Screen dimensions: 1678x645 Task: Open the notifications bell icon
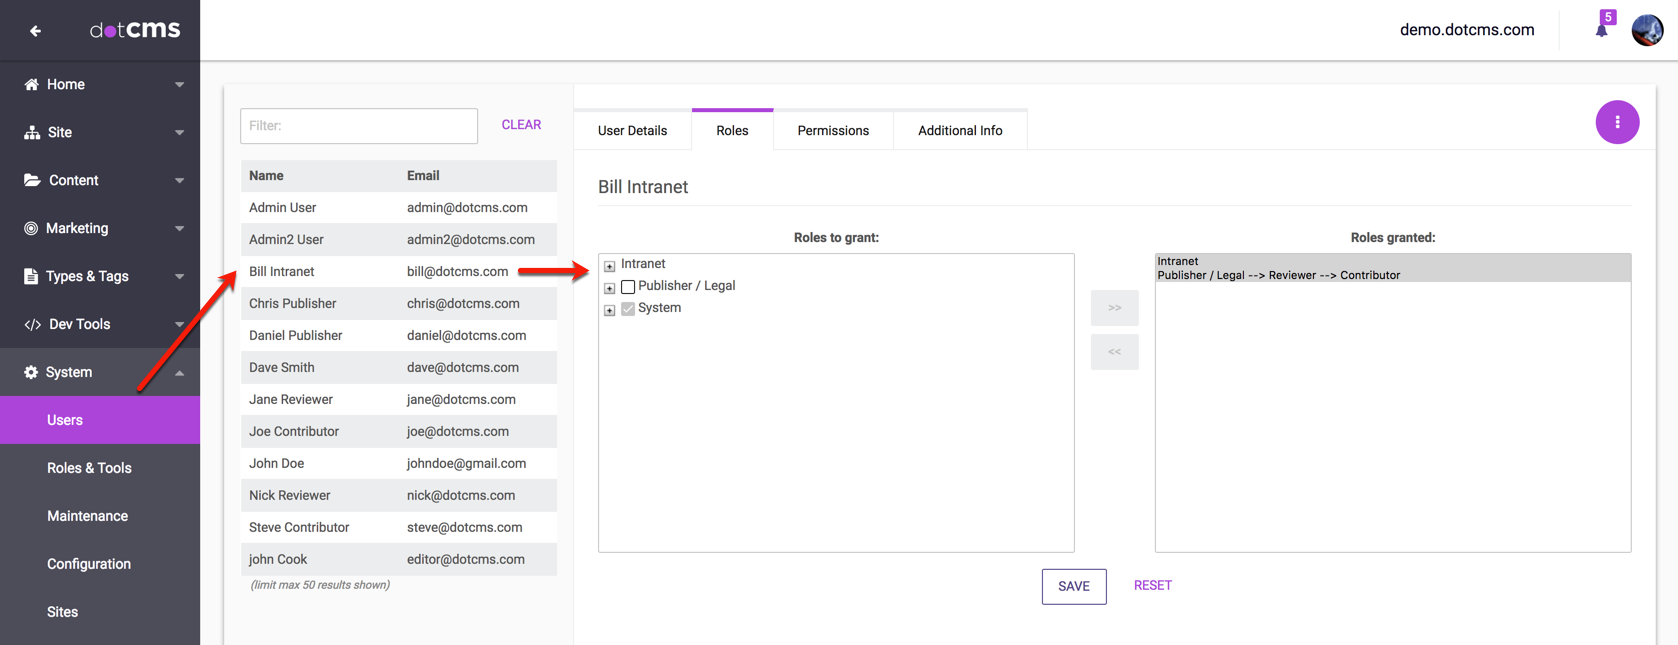pos(1601,30)
